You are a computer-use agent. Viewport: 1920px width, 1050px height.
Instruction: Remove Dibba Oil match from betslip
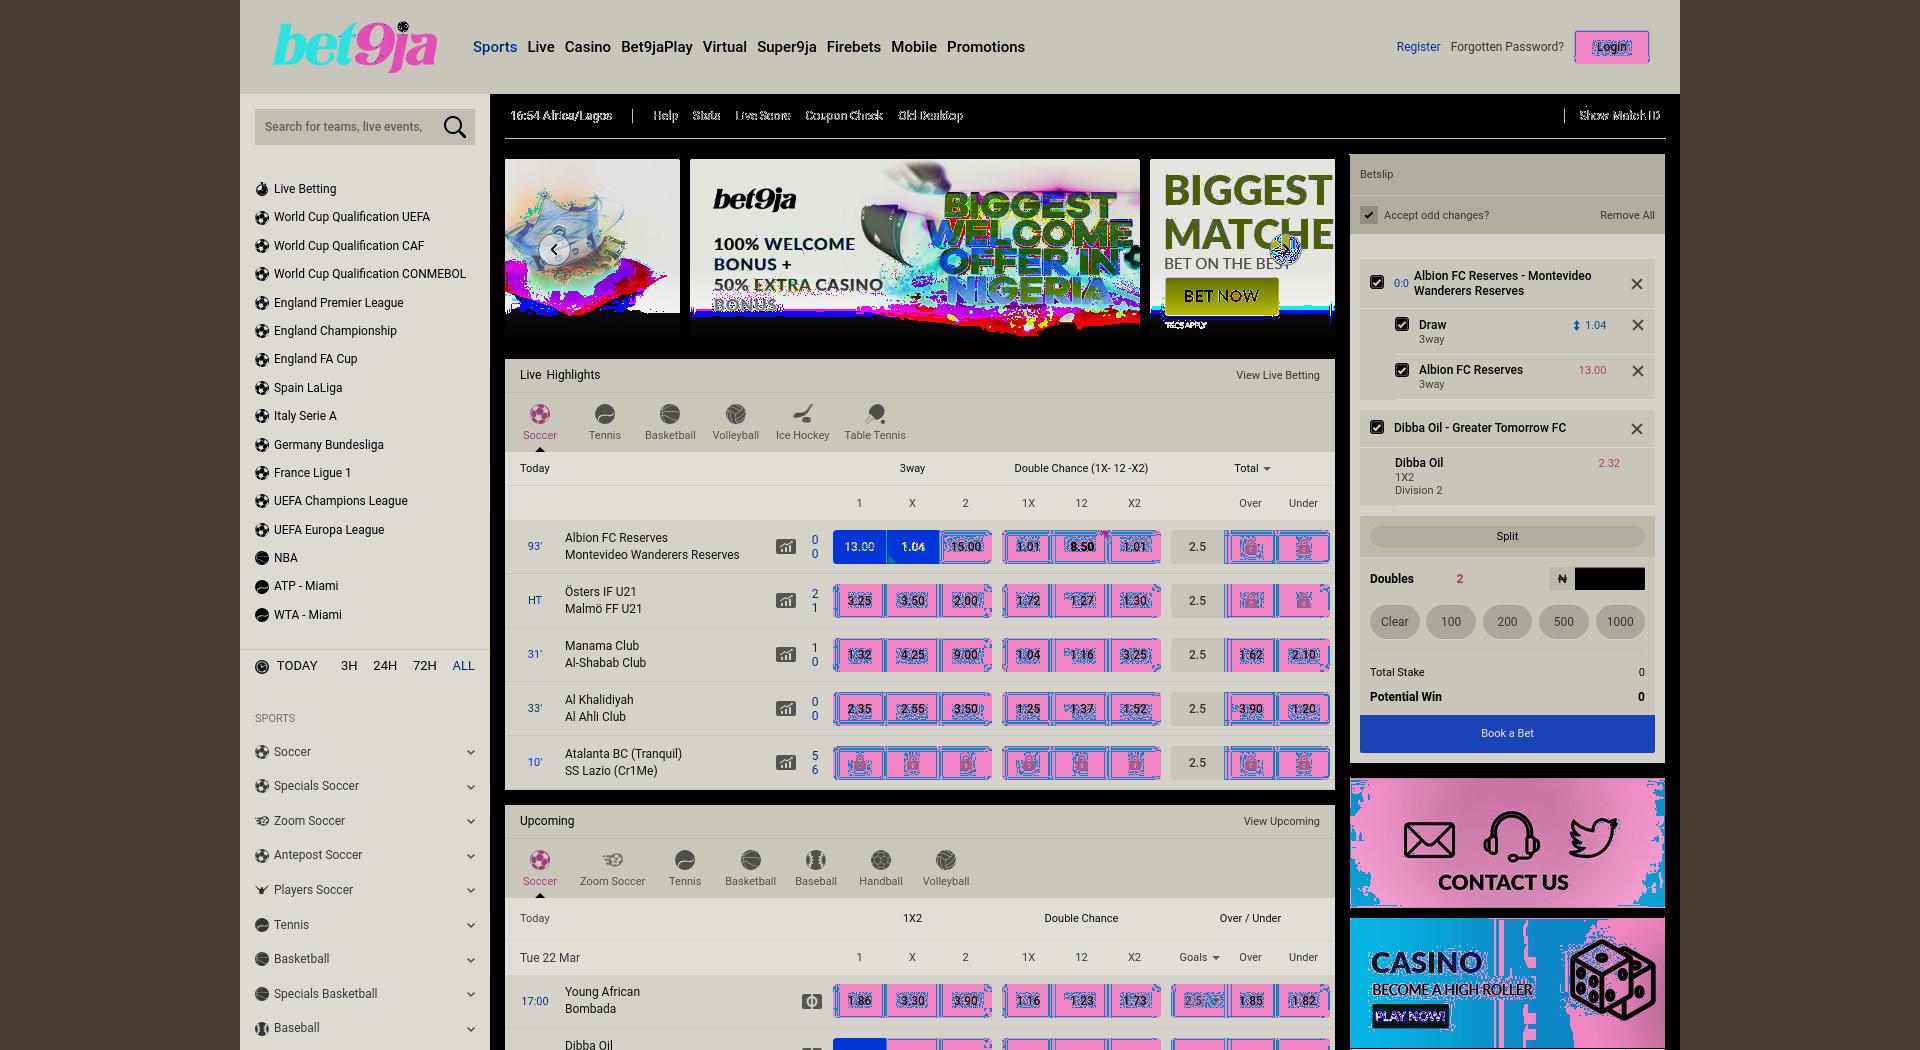pos(1637,429)
